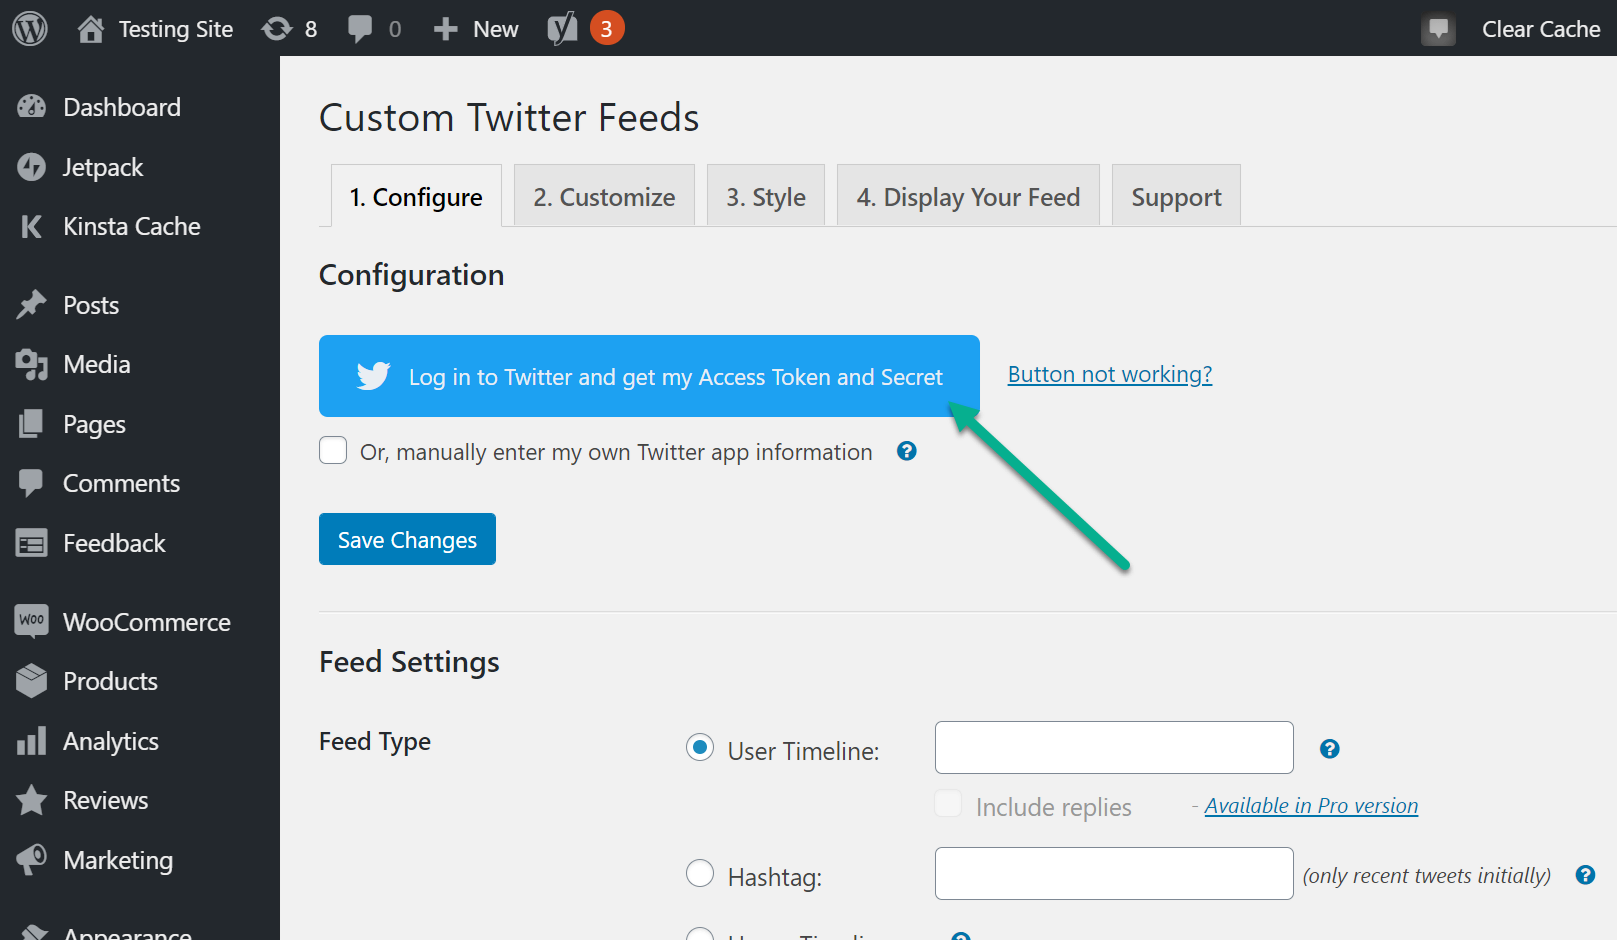Screen dimensions: 1617x940
Task: Open the Support tab
Action: pyautogui.click(x=1176, y=196)
